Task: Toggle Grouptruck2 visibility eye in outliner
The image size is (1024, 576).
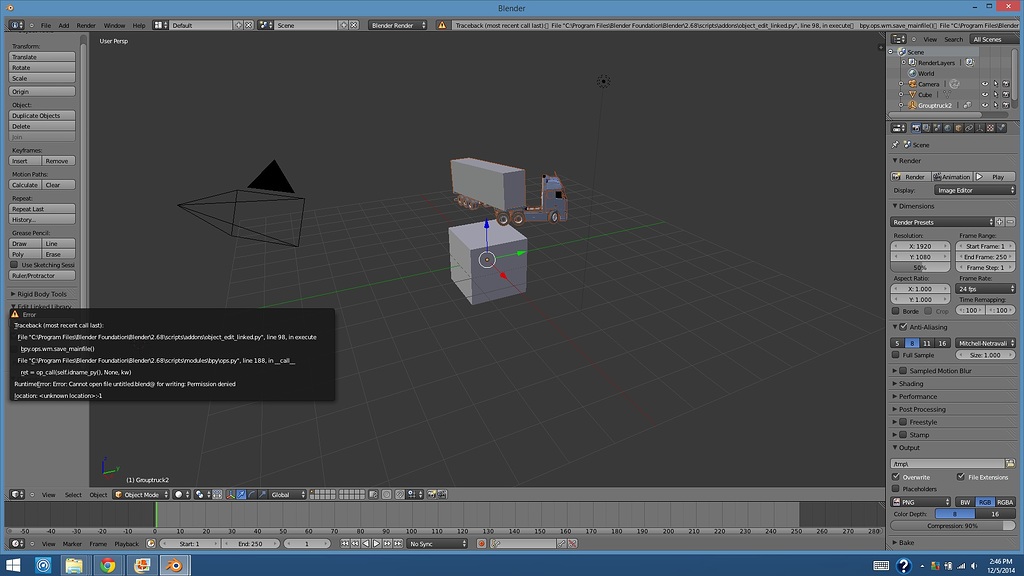Action: (x=985, y=105)
